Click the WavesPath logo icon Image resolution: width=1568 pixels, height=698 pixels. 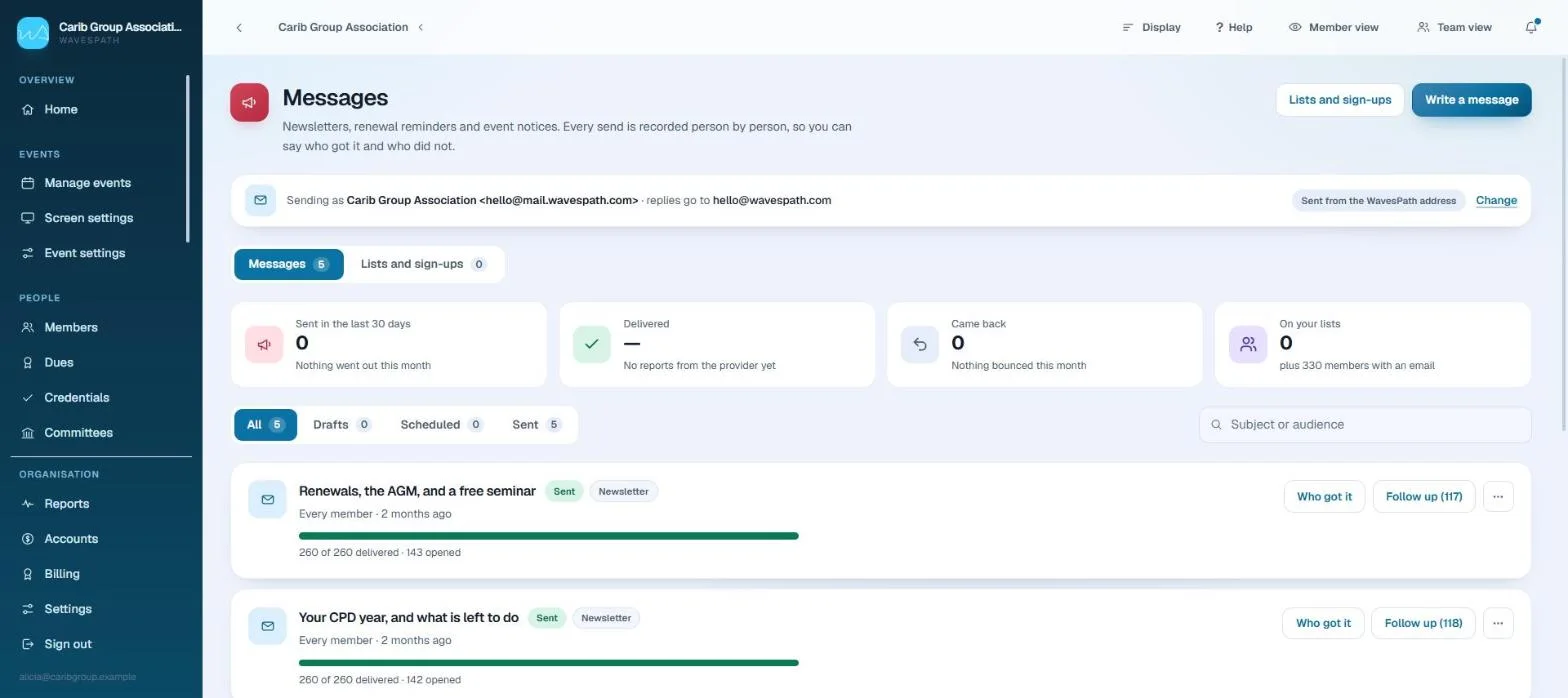[33, 33]
